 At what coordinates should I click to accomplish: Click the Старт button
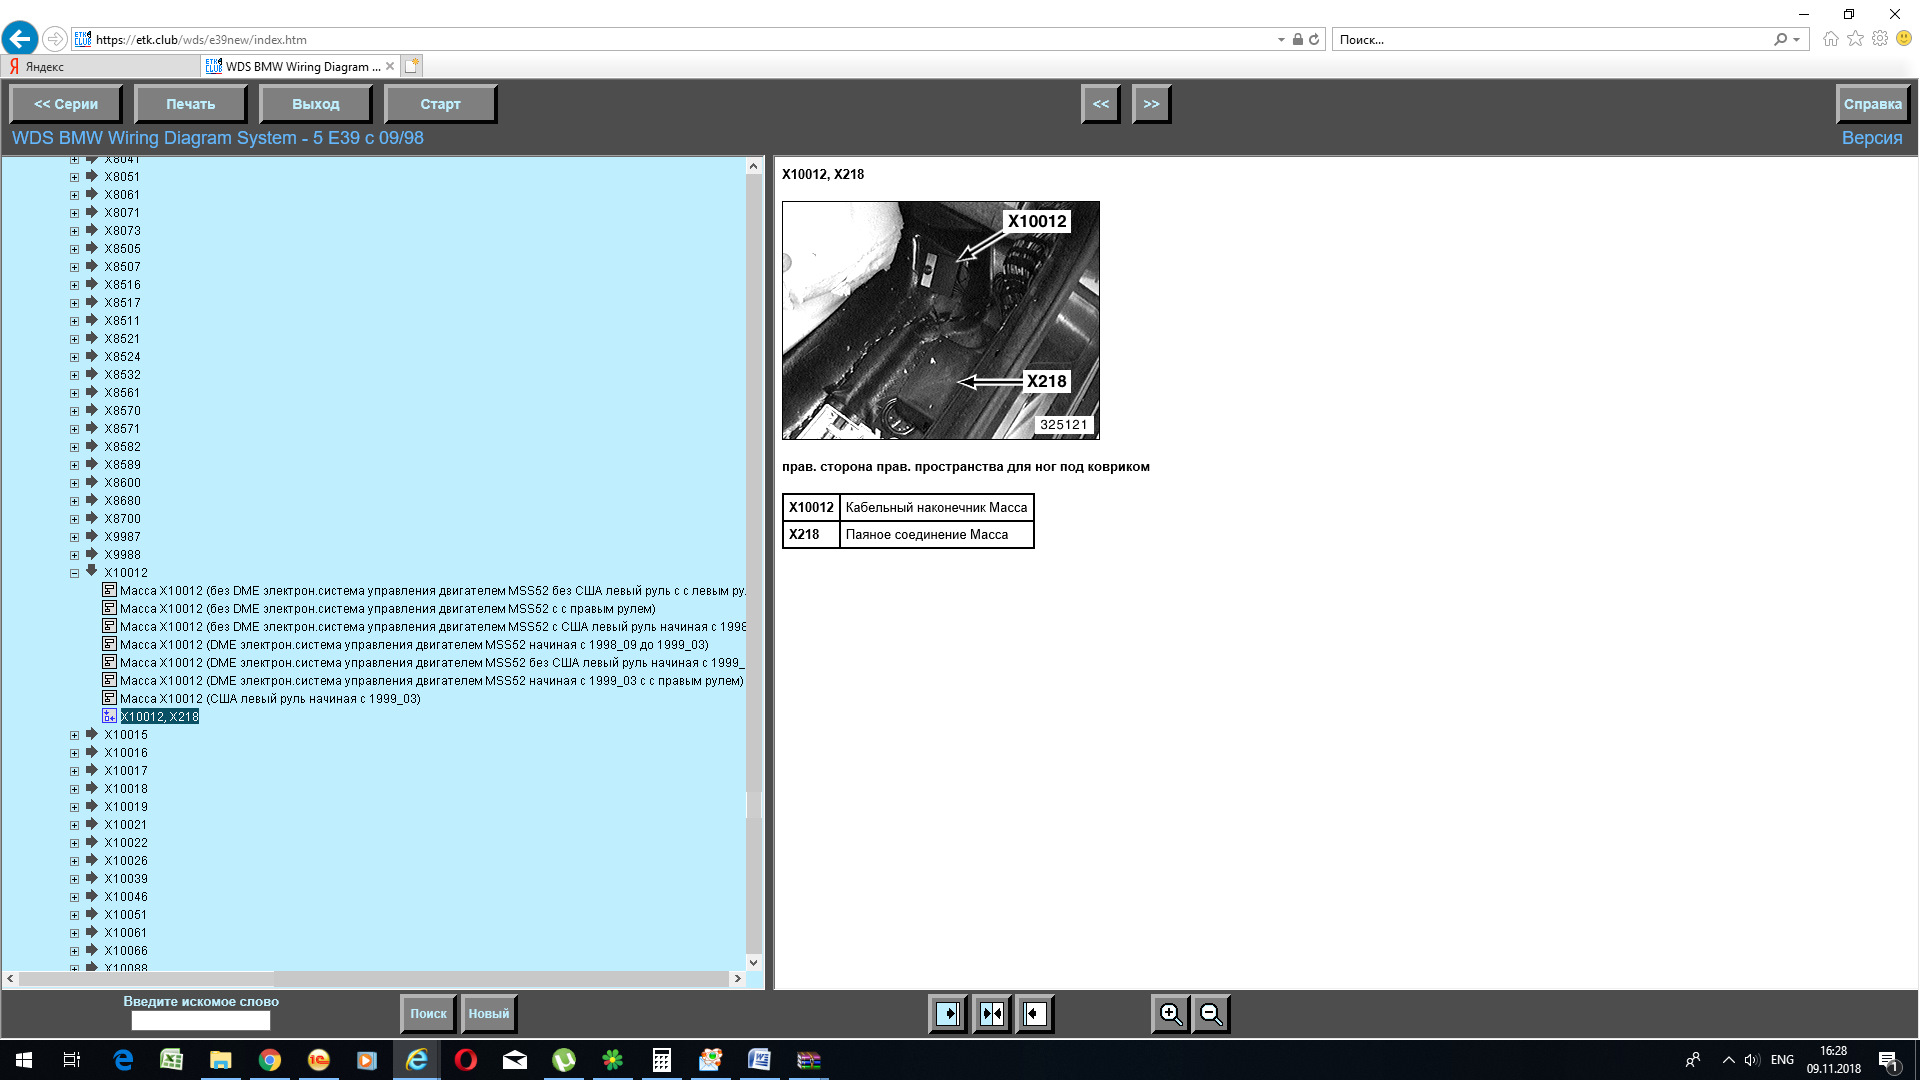point(440,104)
